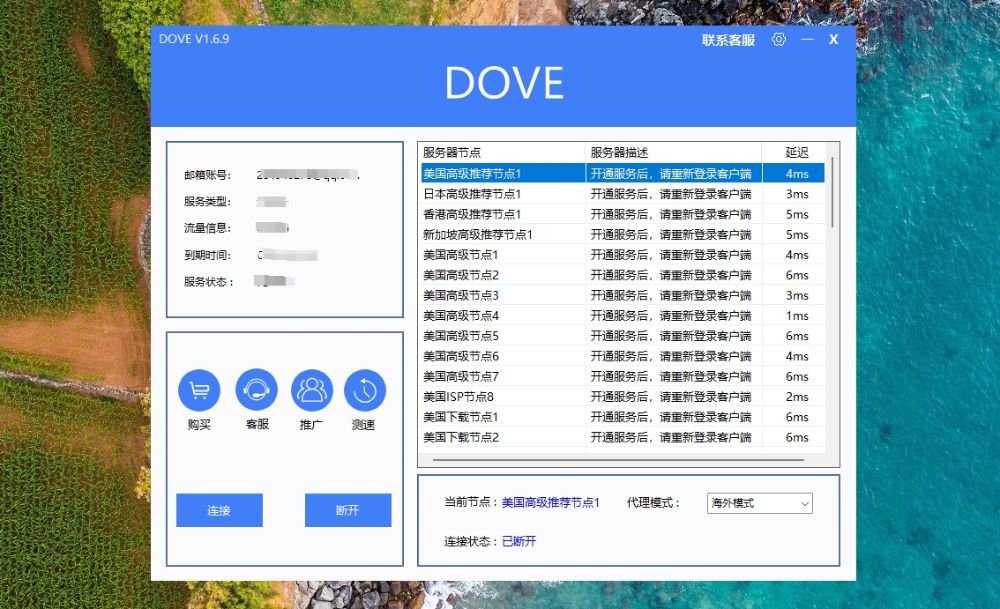Open settings via the gear icon

click(x=778, y=40)
